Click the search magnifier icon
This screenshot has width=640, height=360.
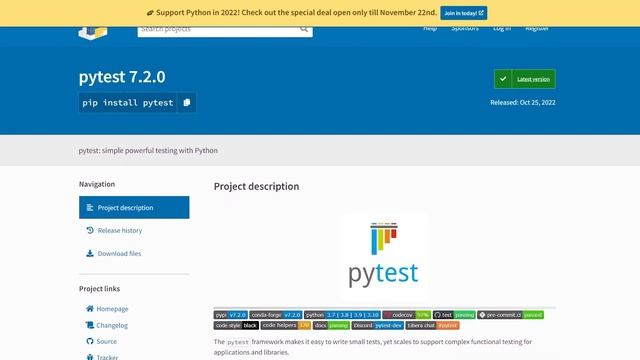pos(304,29)
